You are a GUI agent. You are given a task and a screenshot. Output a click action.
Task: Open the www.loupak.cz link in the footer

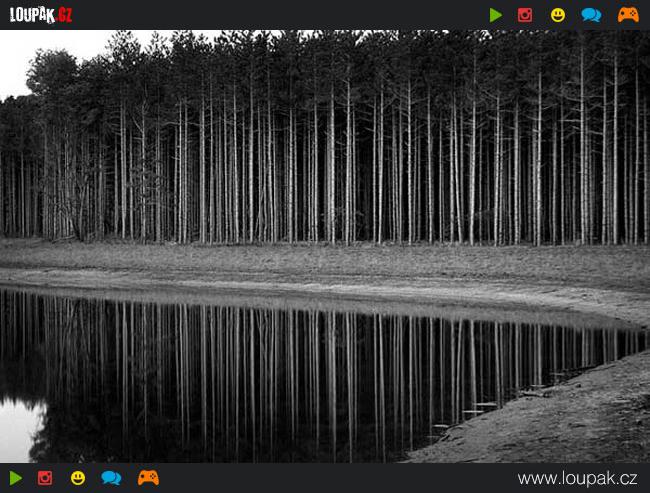point(577,478)
